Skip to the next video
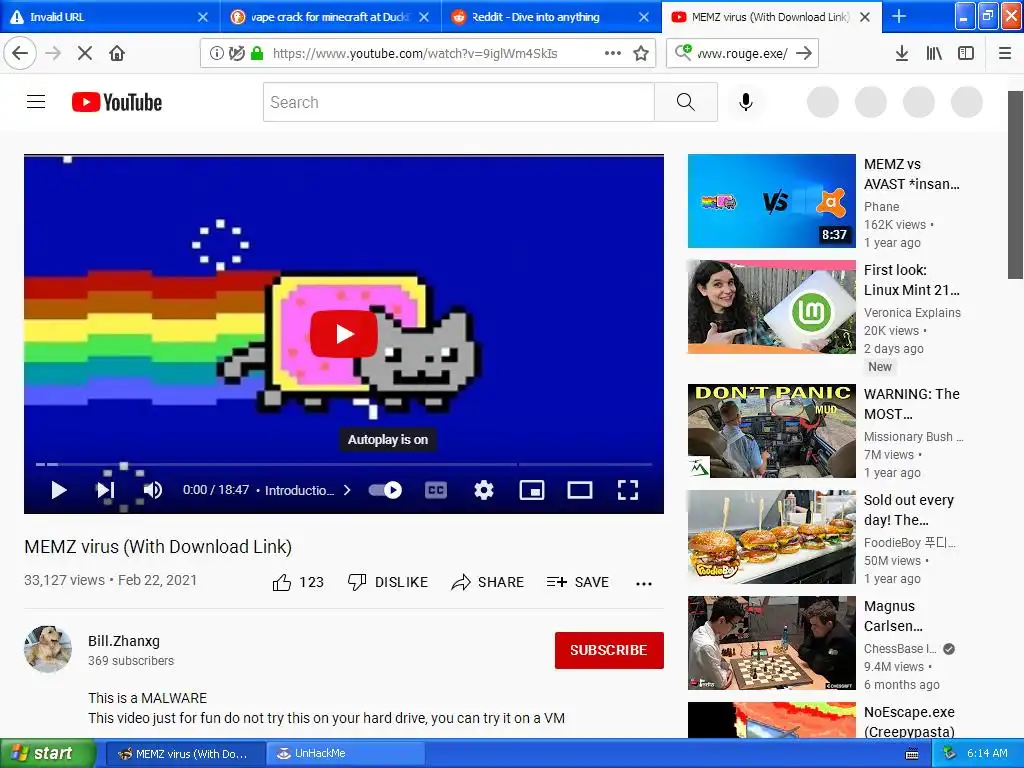Viewport: 1024px width, 768px height. click(105, 490)
